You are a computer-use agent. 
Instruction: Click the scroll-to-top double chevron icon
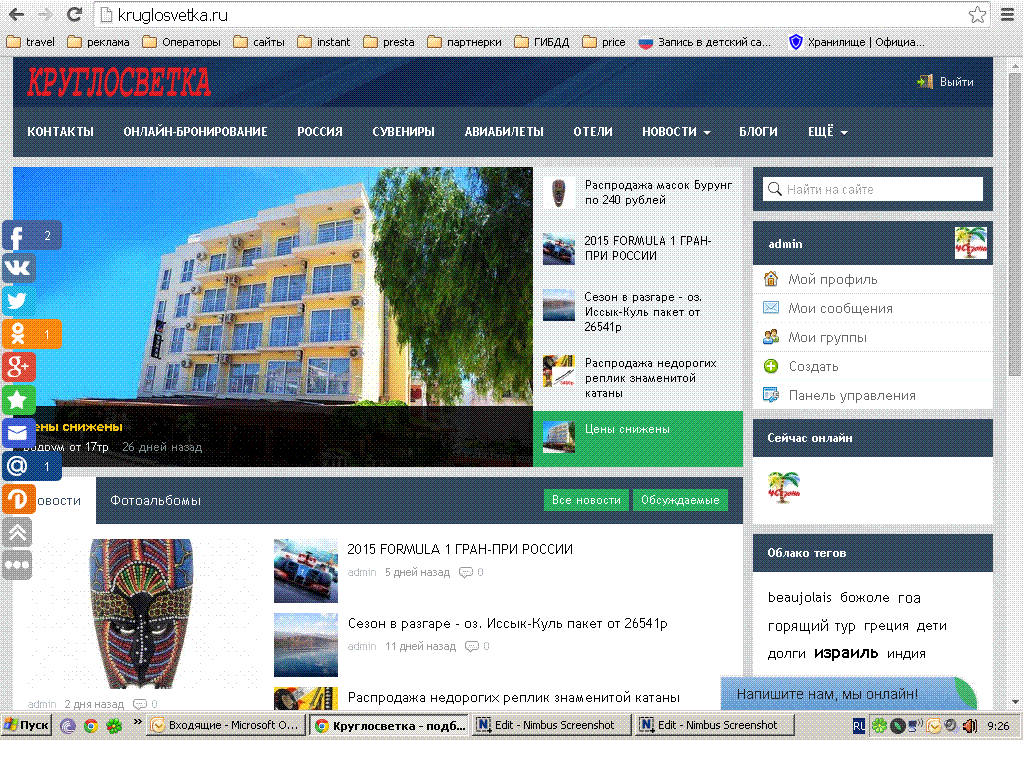click(18, 532)
